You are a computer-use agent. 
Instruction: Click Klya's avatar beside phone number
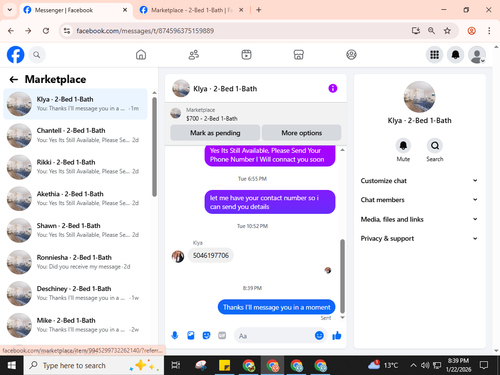click(x=178, y=256)
